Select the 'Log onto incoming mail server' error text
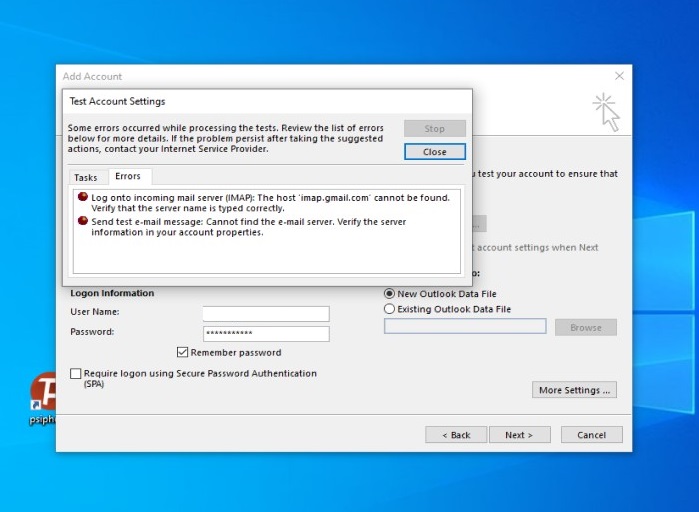Screen dimensions: 699x512 click(x=270, y=203)
